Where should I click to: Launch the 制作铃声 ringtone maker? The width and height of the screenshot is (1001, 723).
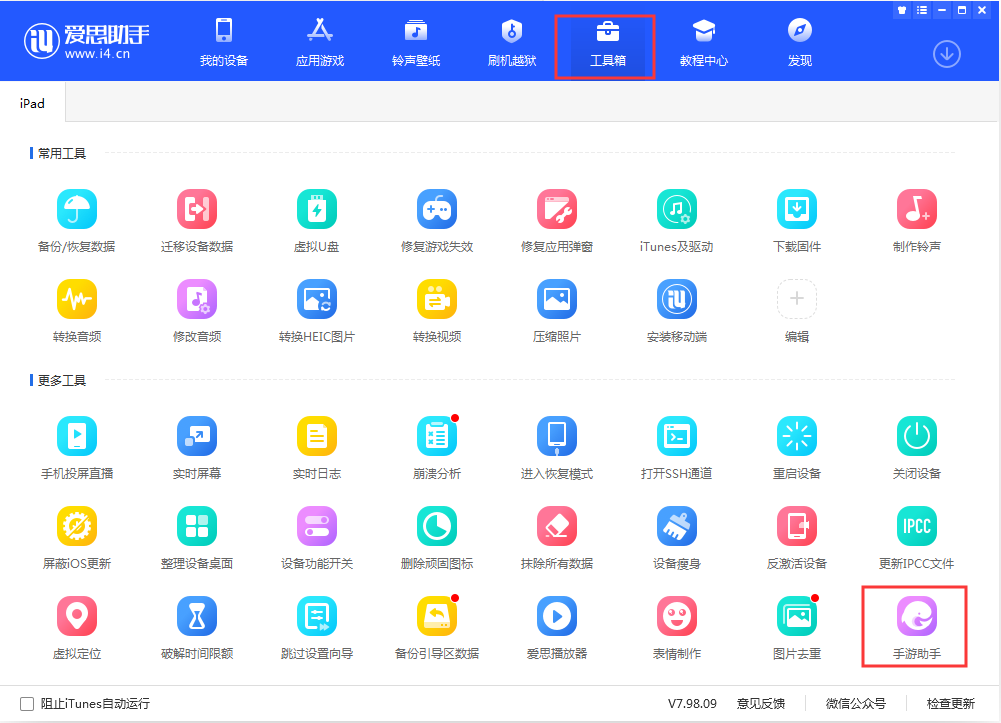tap(917, 218)
